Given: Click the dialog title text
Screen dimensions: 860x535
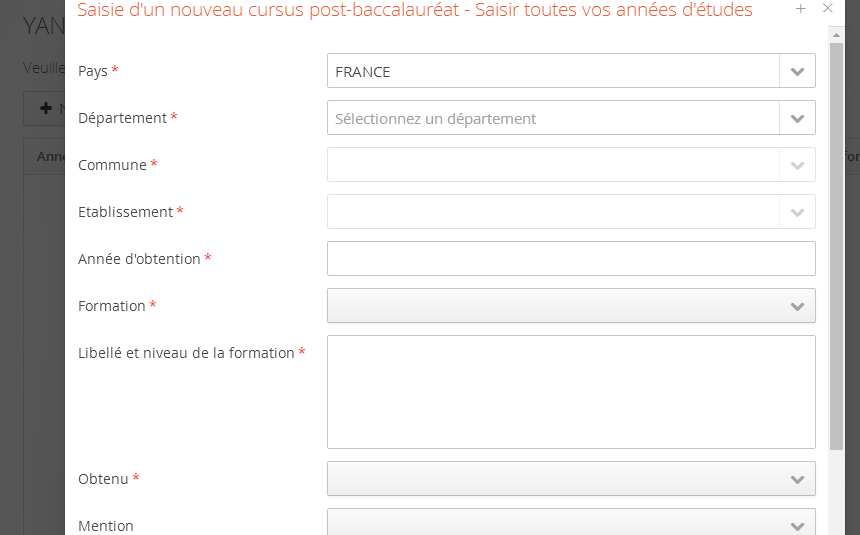Looking at the screenshot, I should [x=415, y=10].
